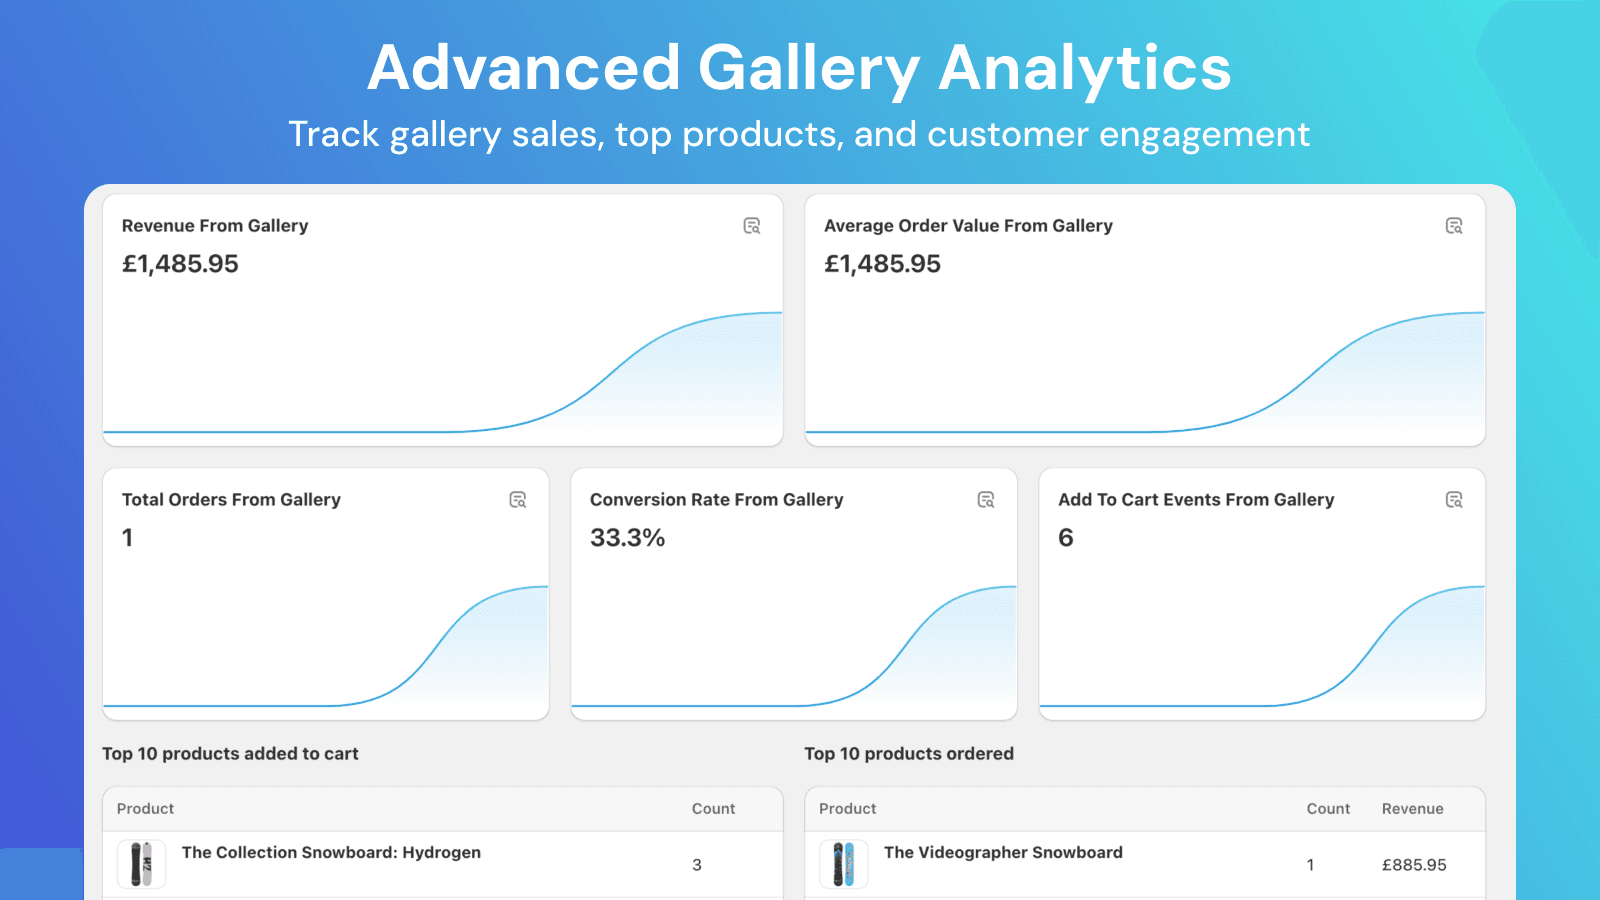
Task: Click Product column header in products ordered table
Action: tap(847, 809)
